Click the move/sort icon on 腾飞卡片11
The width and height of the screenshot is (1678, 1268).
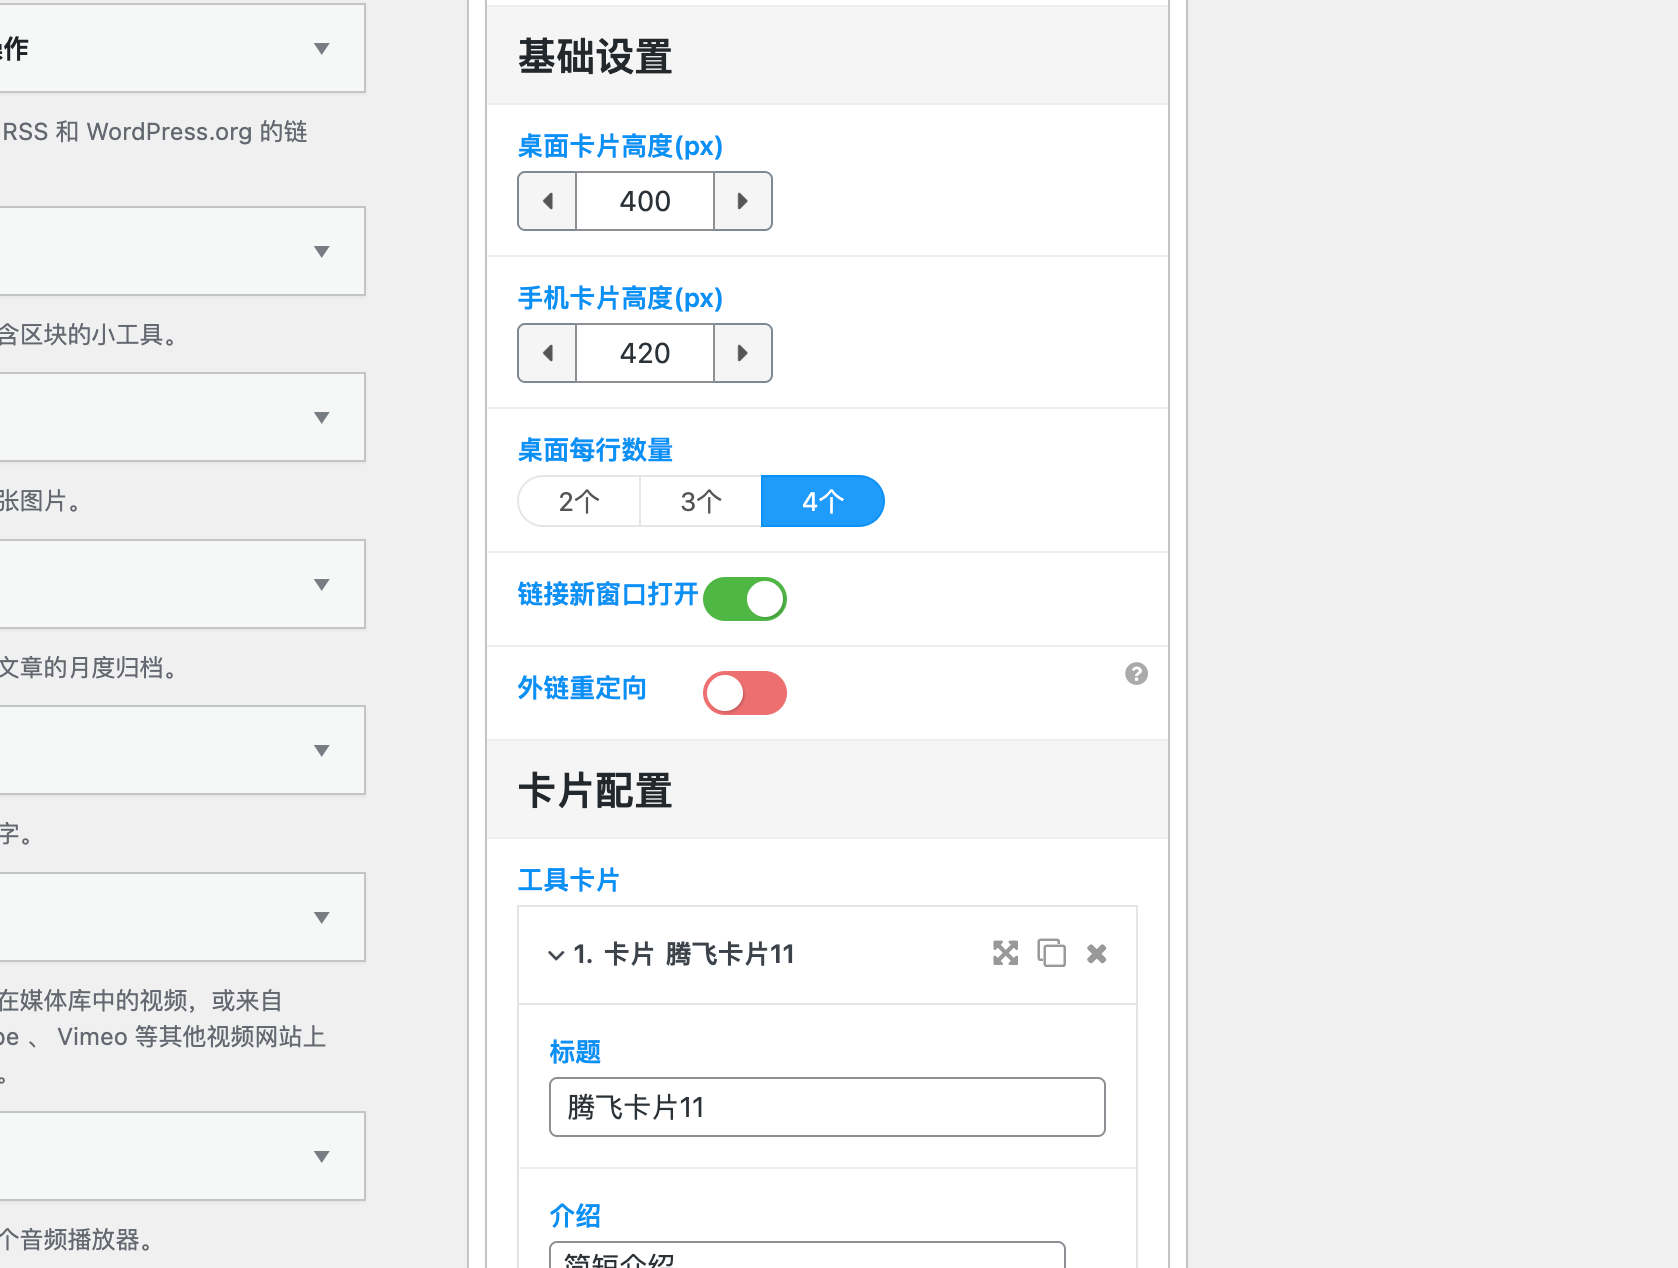[x=1005, y=953]
